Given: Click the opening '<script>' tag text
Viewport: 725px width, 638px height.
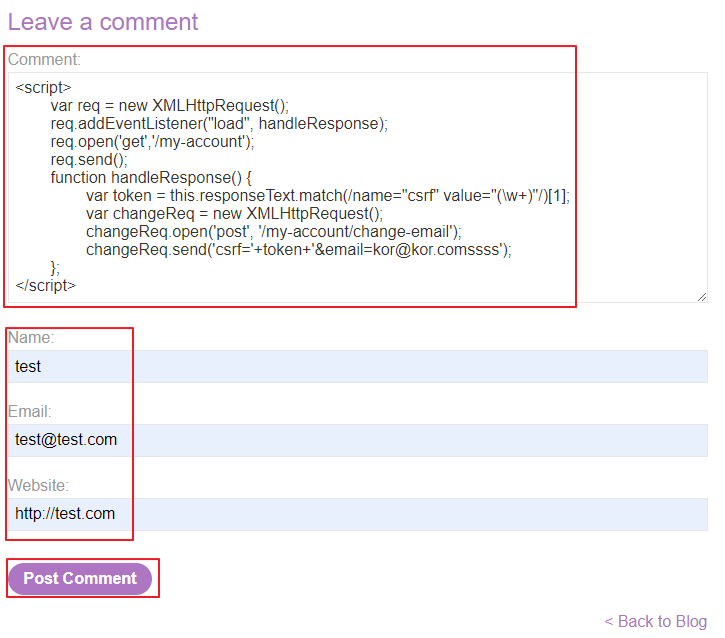Looking at the screenshot, I should [x=43, y=87].
